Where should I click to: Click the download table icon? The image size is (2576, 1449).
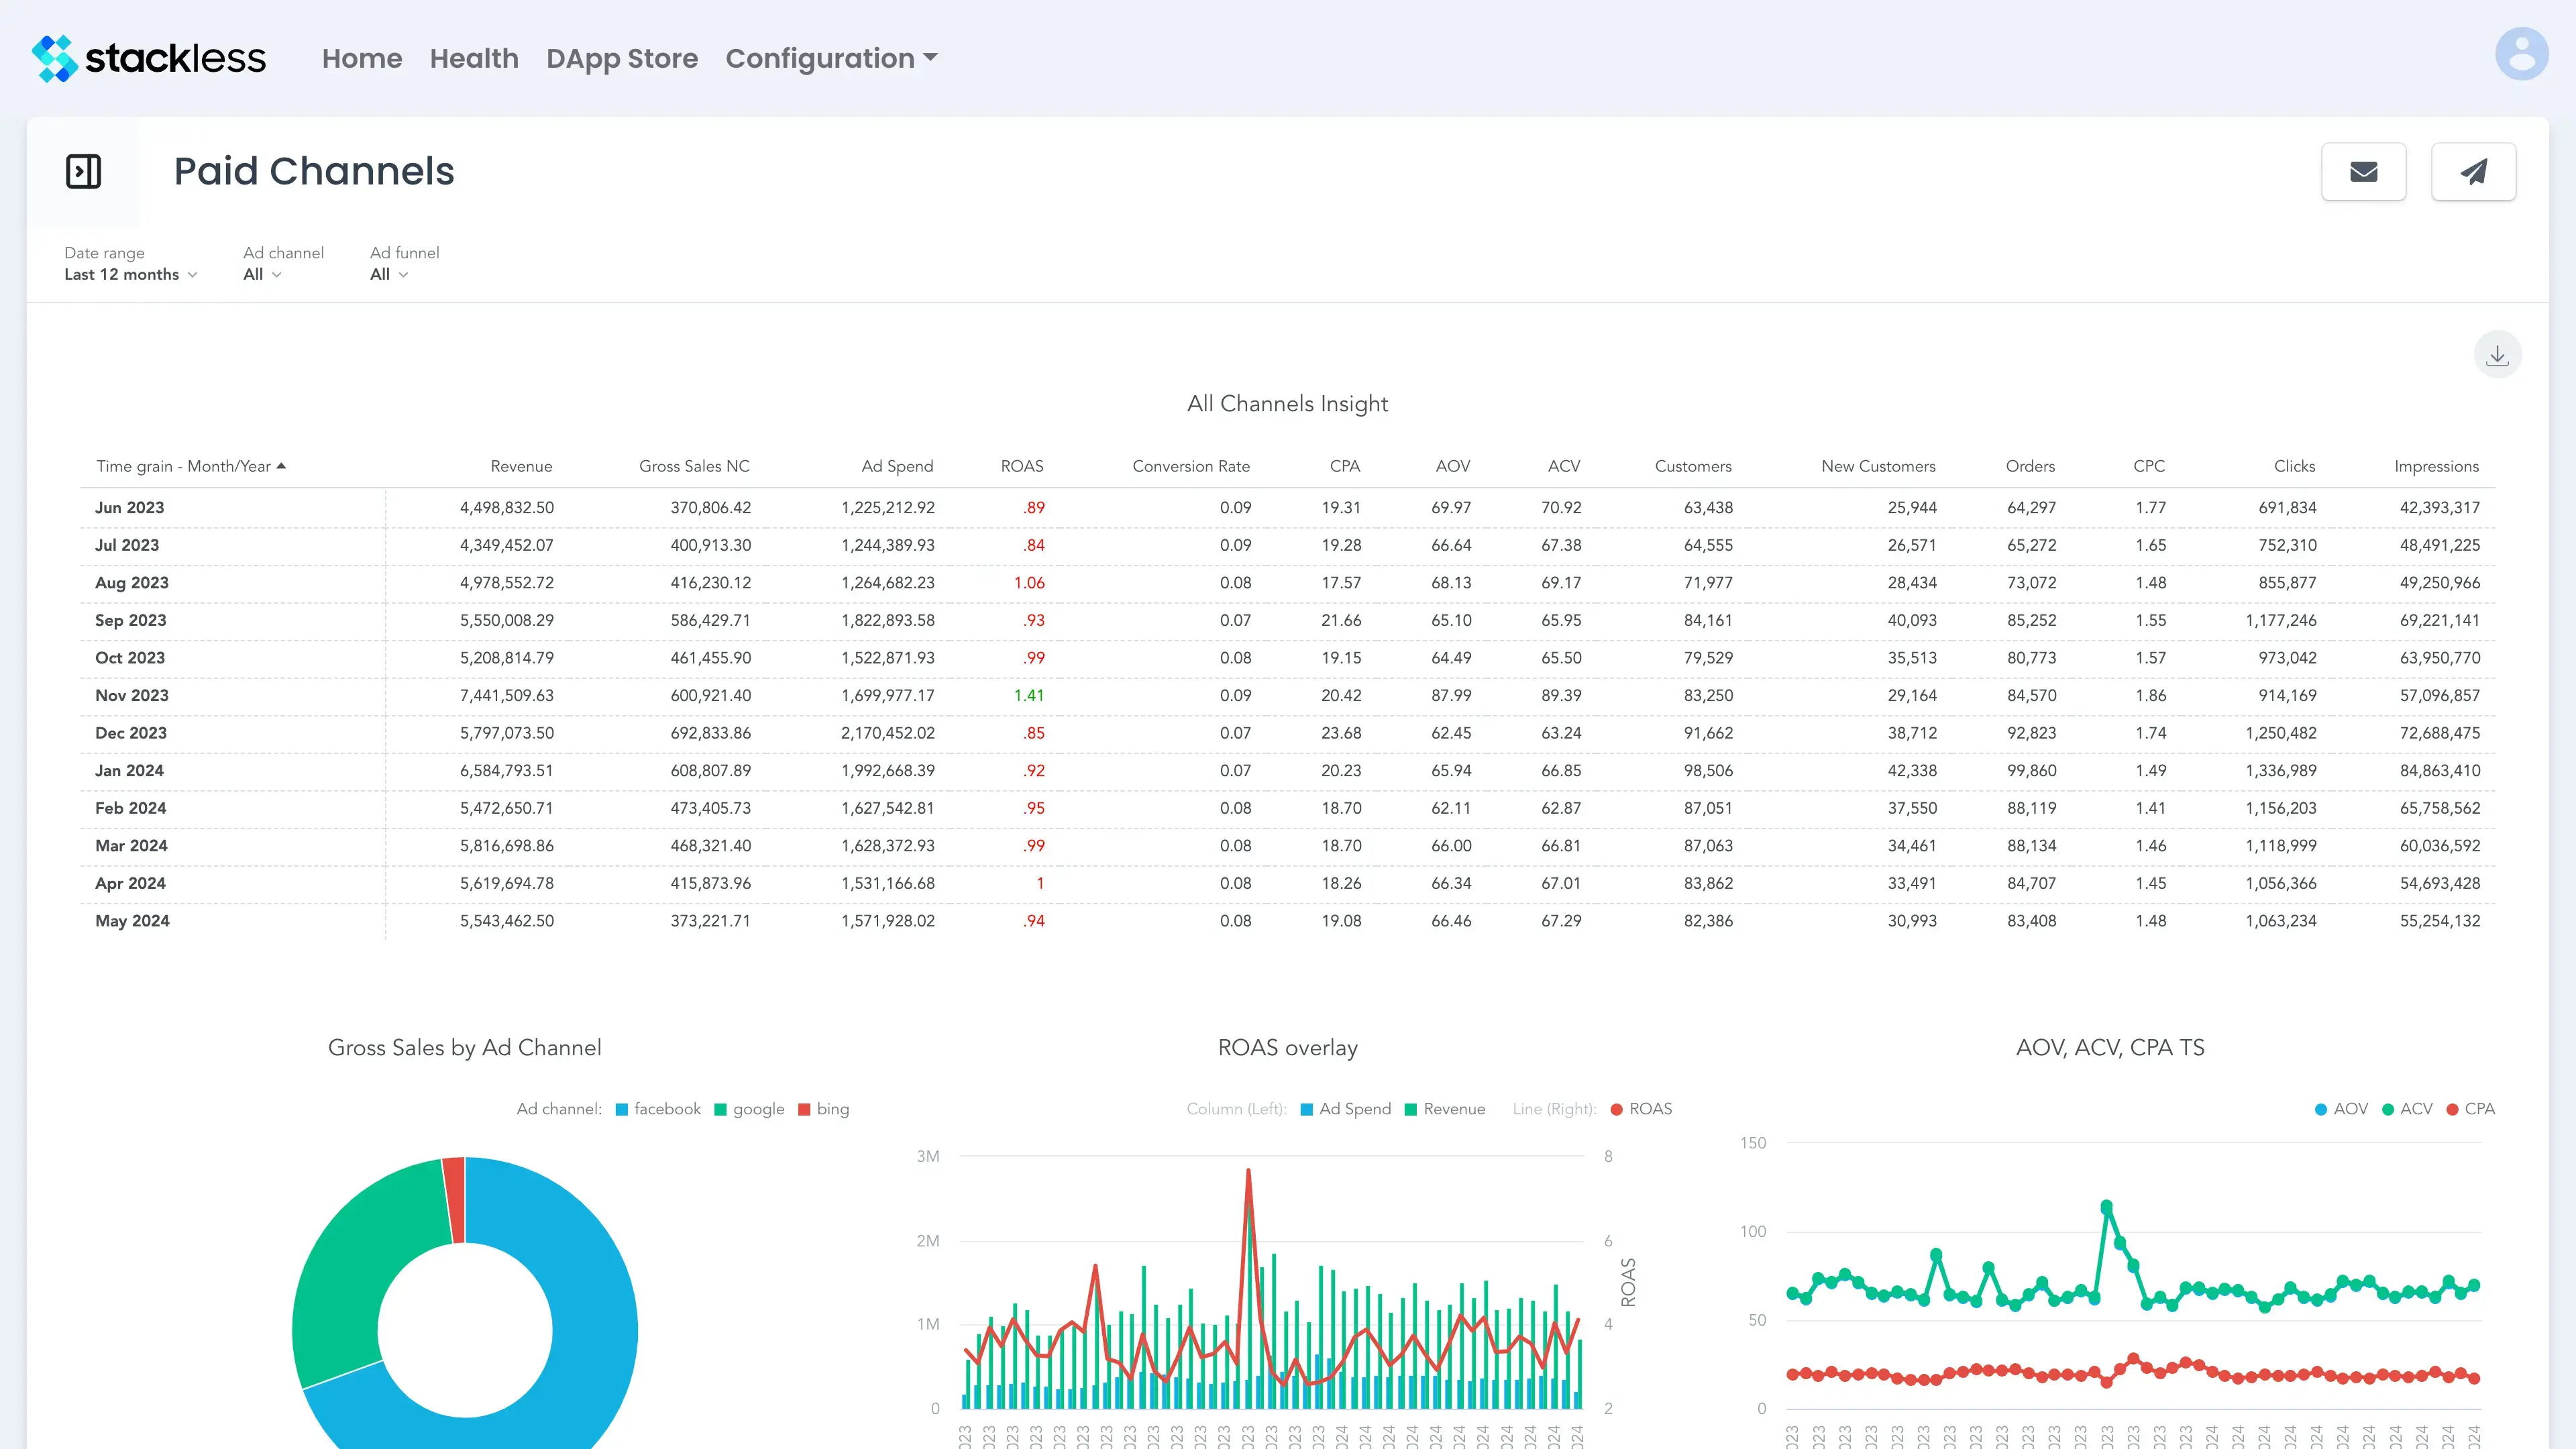tap(2497, 355)
